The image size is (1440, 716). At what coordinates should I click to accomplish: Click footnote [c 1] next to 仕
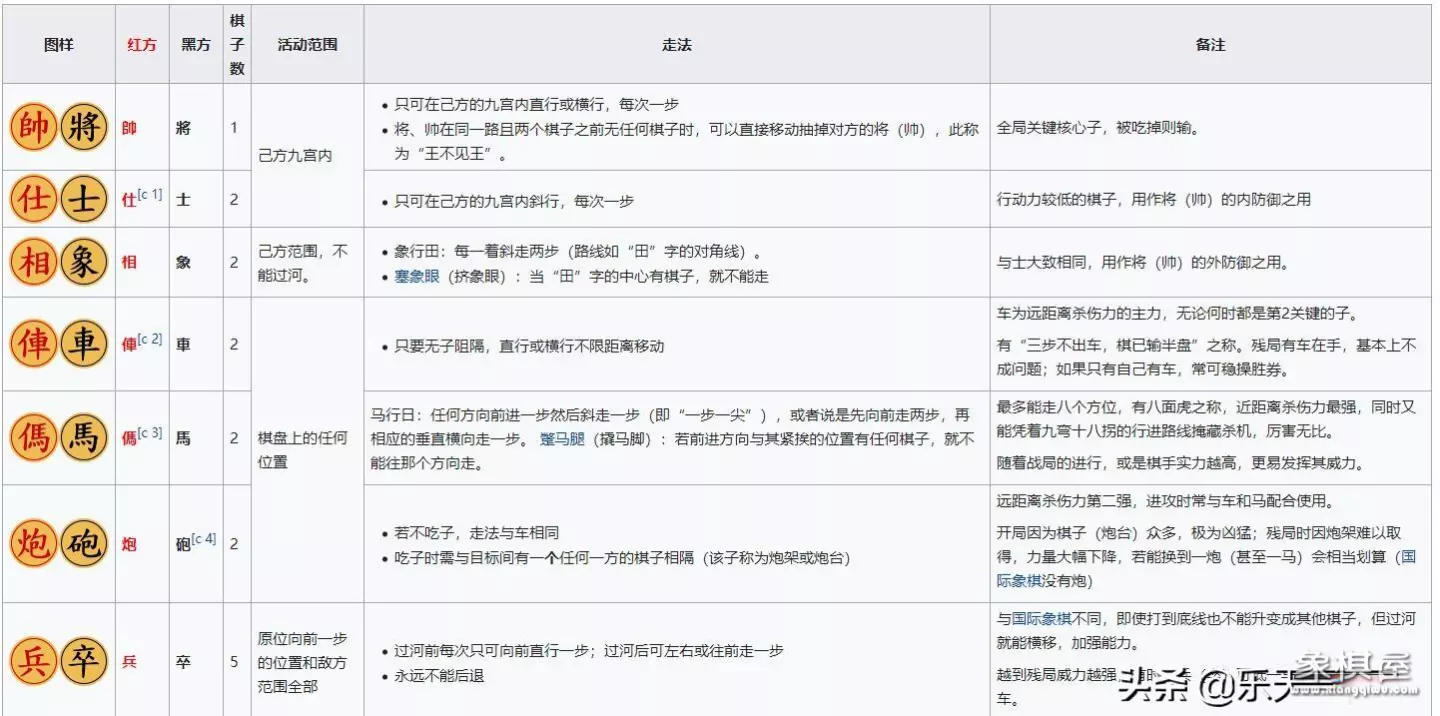coord(151,193)
